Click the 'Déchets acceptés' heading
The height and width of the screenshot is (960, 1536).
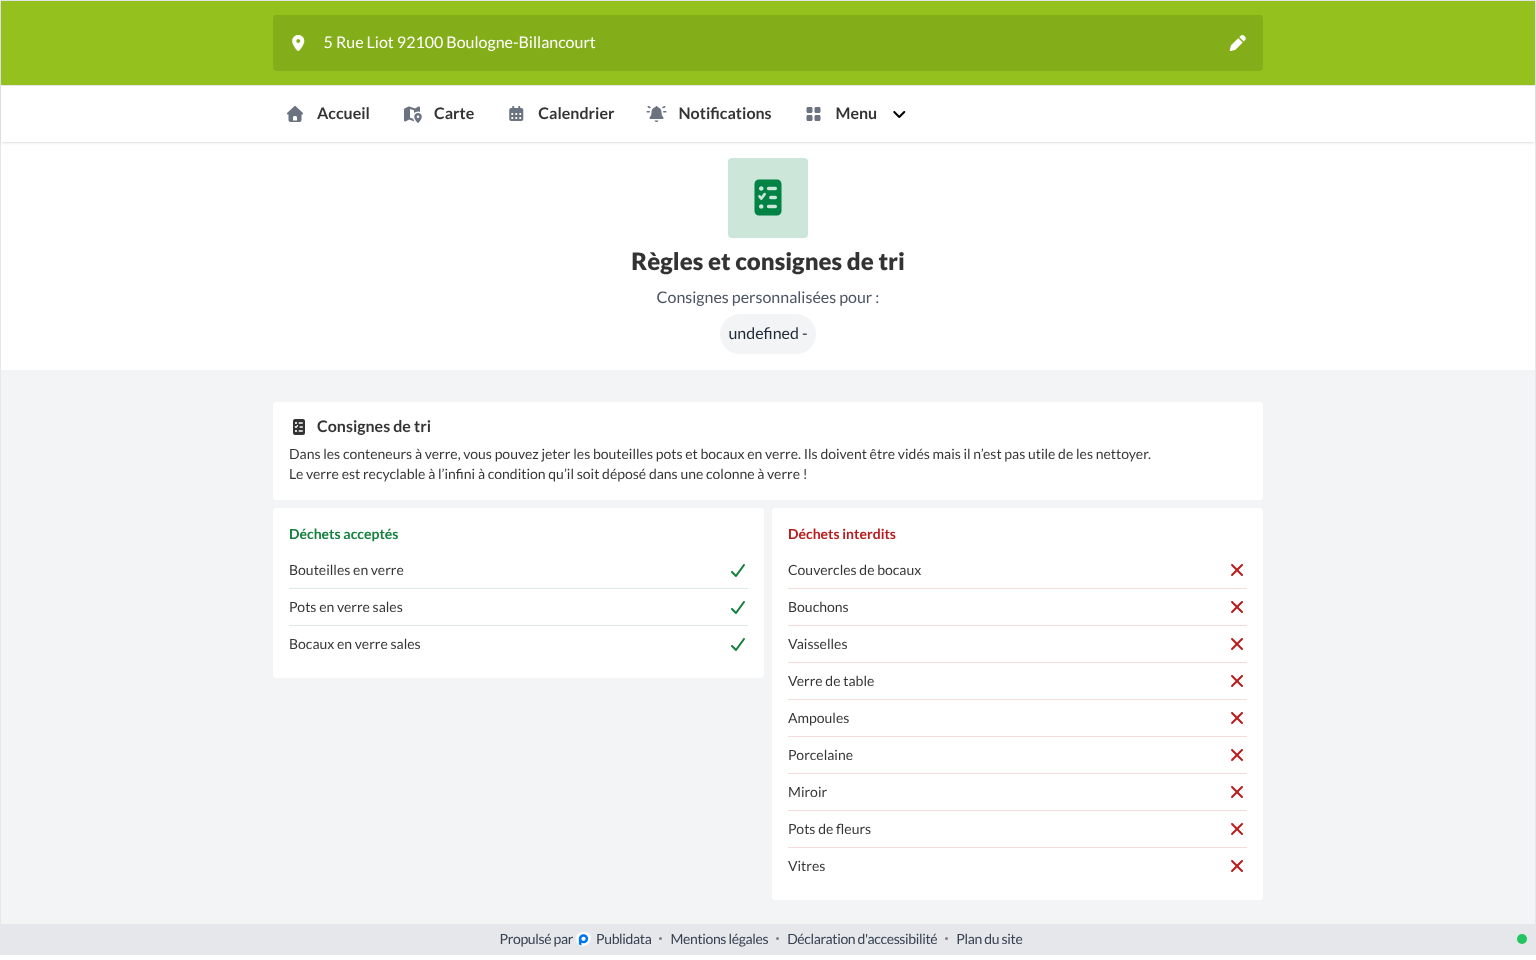click(x=344, y=535)
